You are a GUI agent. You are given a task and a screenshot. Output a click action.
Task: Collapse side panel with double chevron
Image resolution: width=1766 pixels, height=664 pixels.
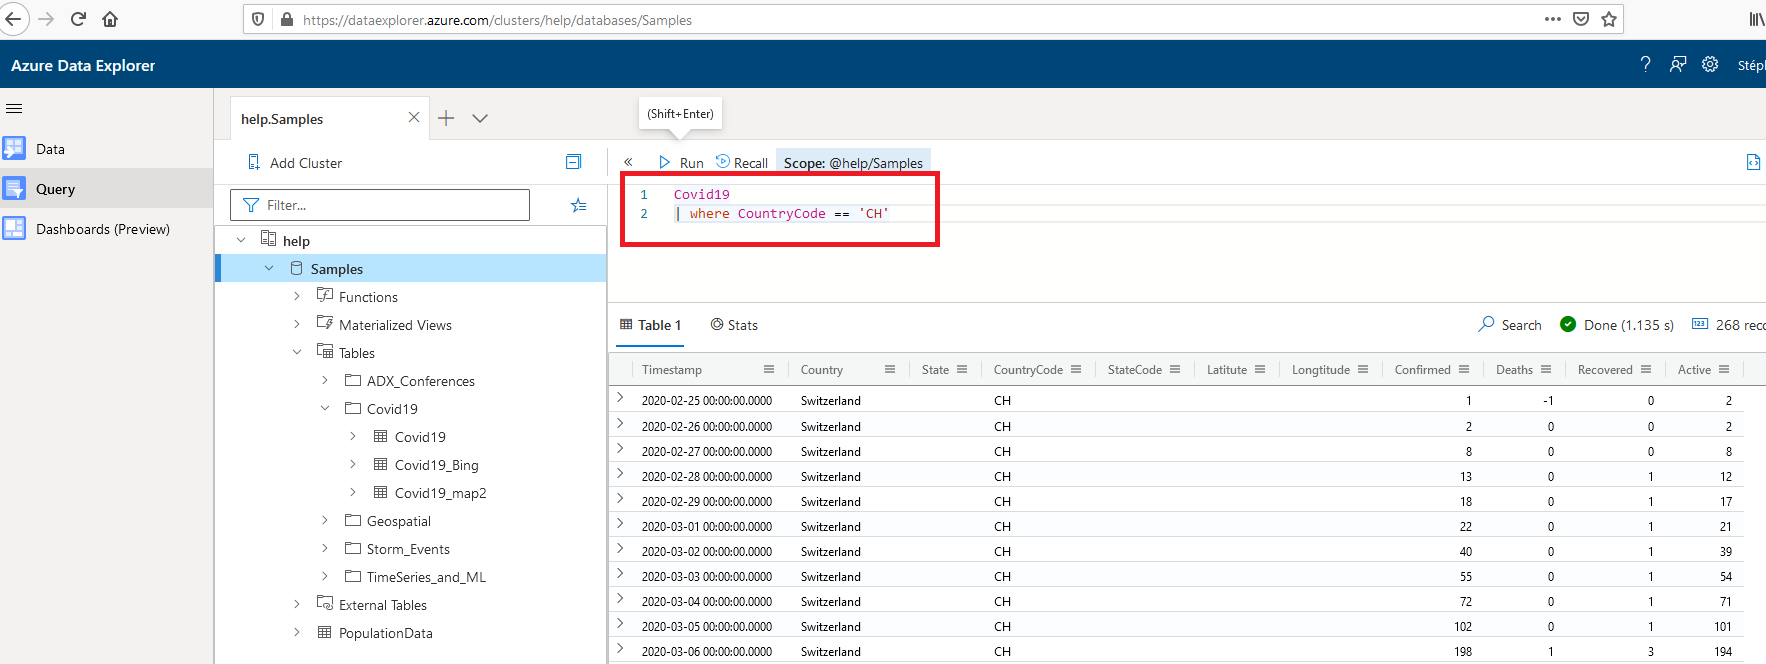628,162
